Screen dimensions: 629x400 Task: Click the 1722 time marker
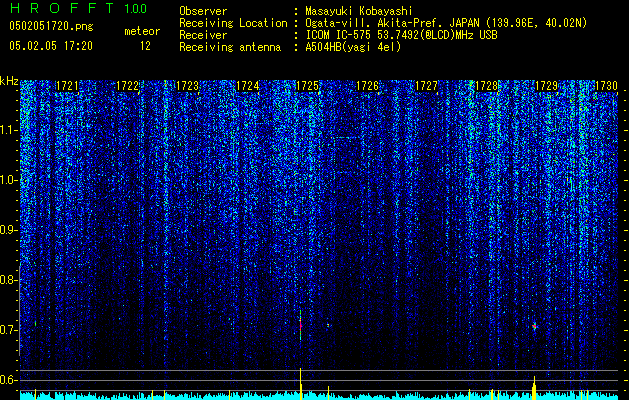coord(128,86)
